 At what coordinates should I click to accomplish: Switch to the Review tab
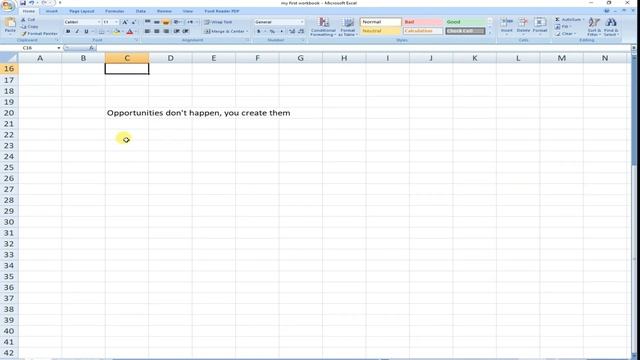(164, 11)
